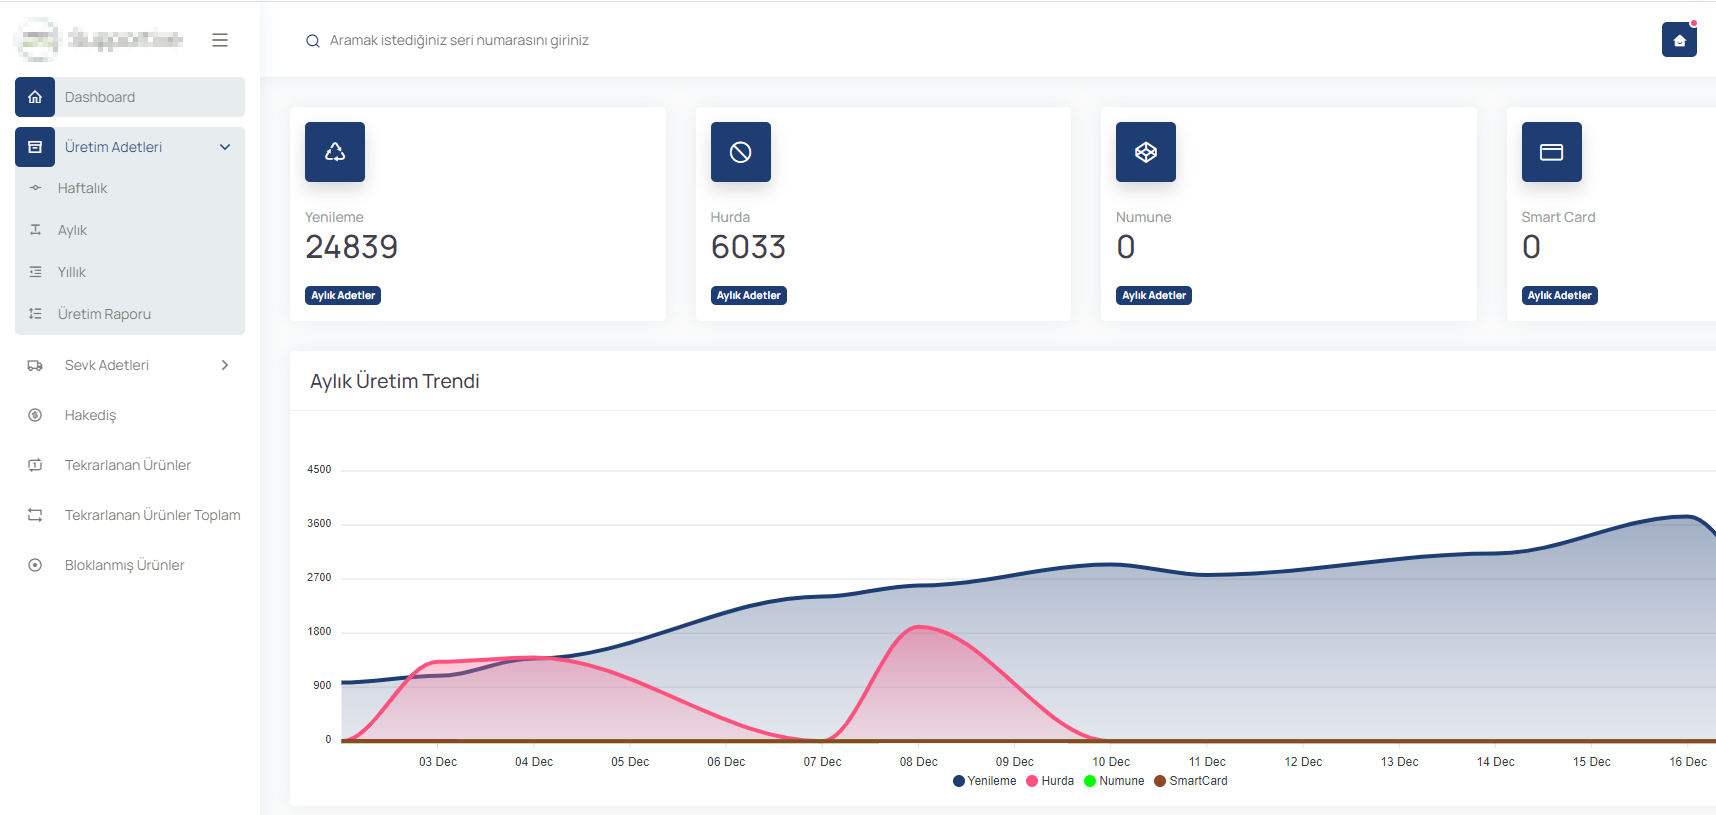Select Haftalık production counts

[x=82, y=188]
